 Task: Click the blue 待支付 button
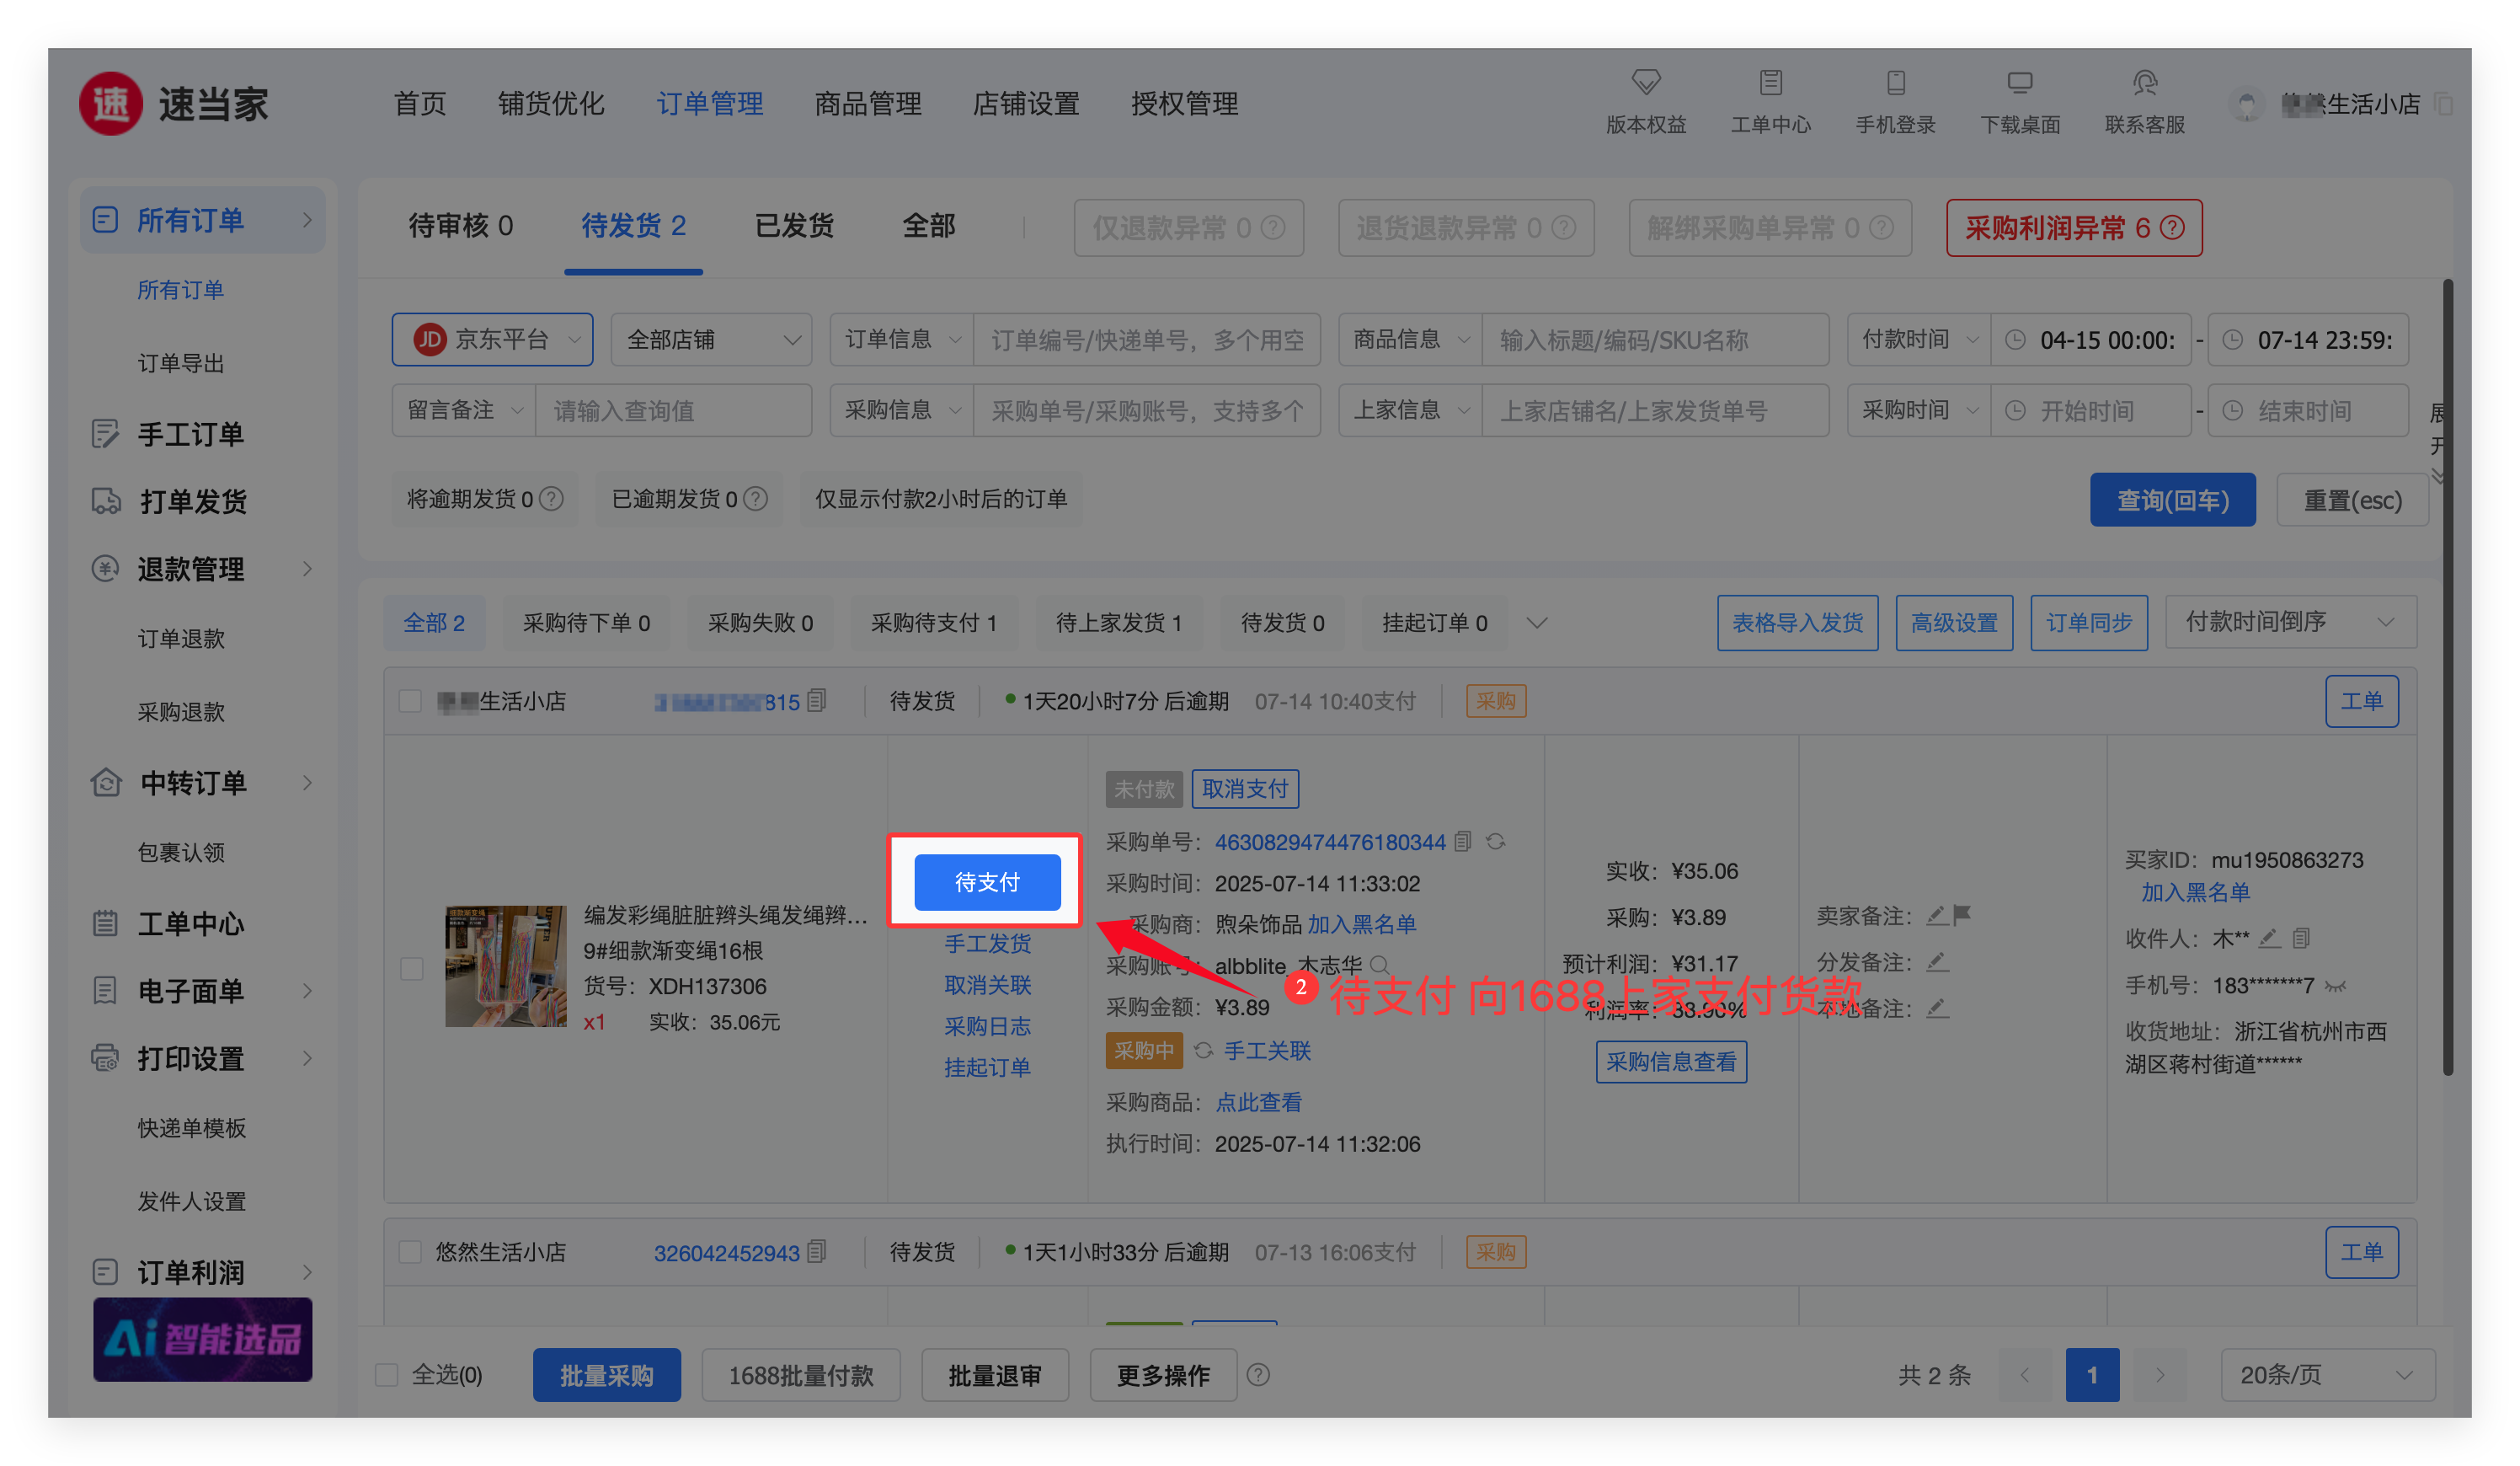click(x=986, y=882)
